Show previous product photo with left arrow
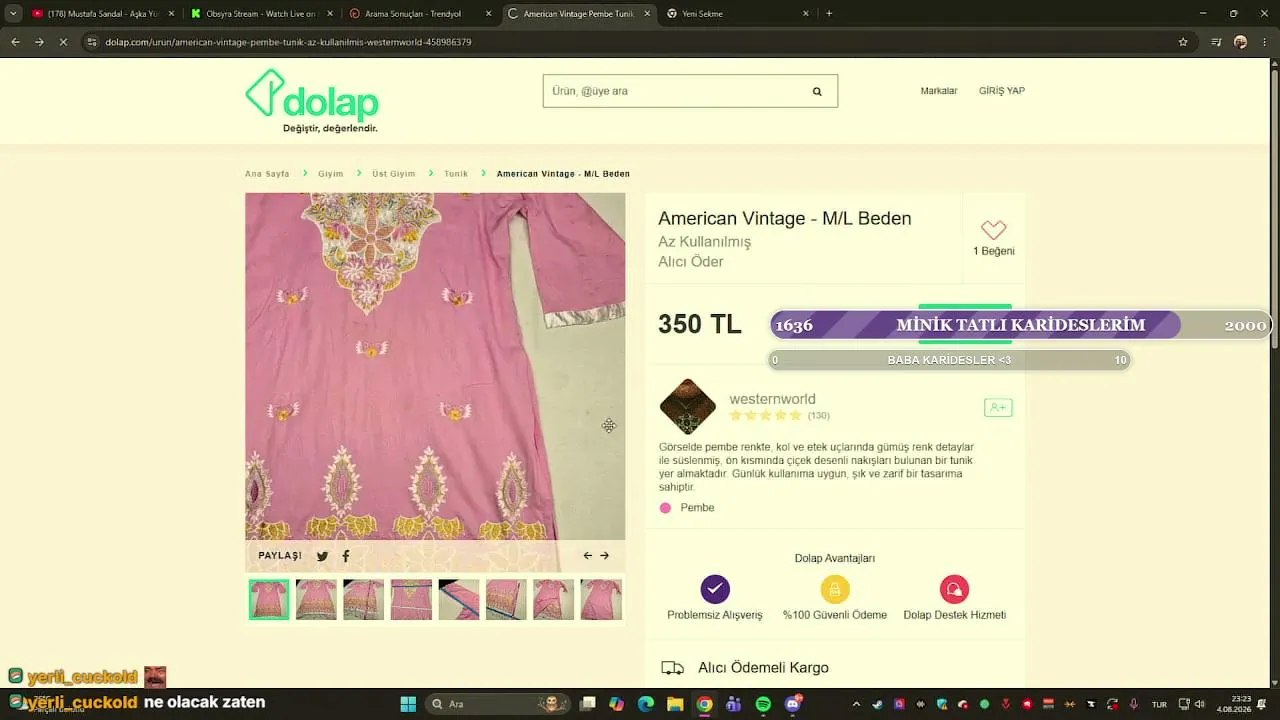The width and height of the screenshot is (1280, 720). coord(588,556)
